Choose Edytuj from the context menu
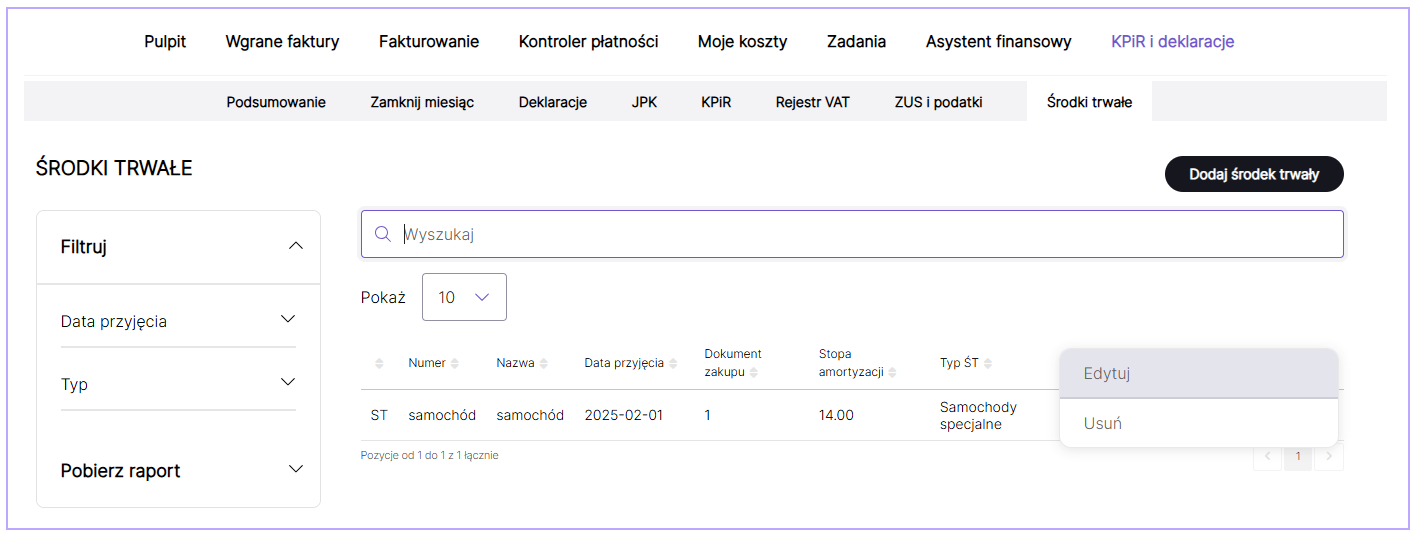Image resolution: width=1415 pixels, height=538 pixels. tap(1199, 373)
